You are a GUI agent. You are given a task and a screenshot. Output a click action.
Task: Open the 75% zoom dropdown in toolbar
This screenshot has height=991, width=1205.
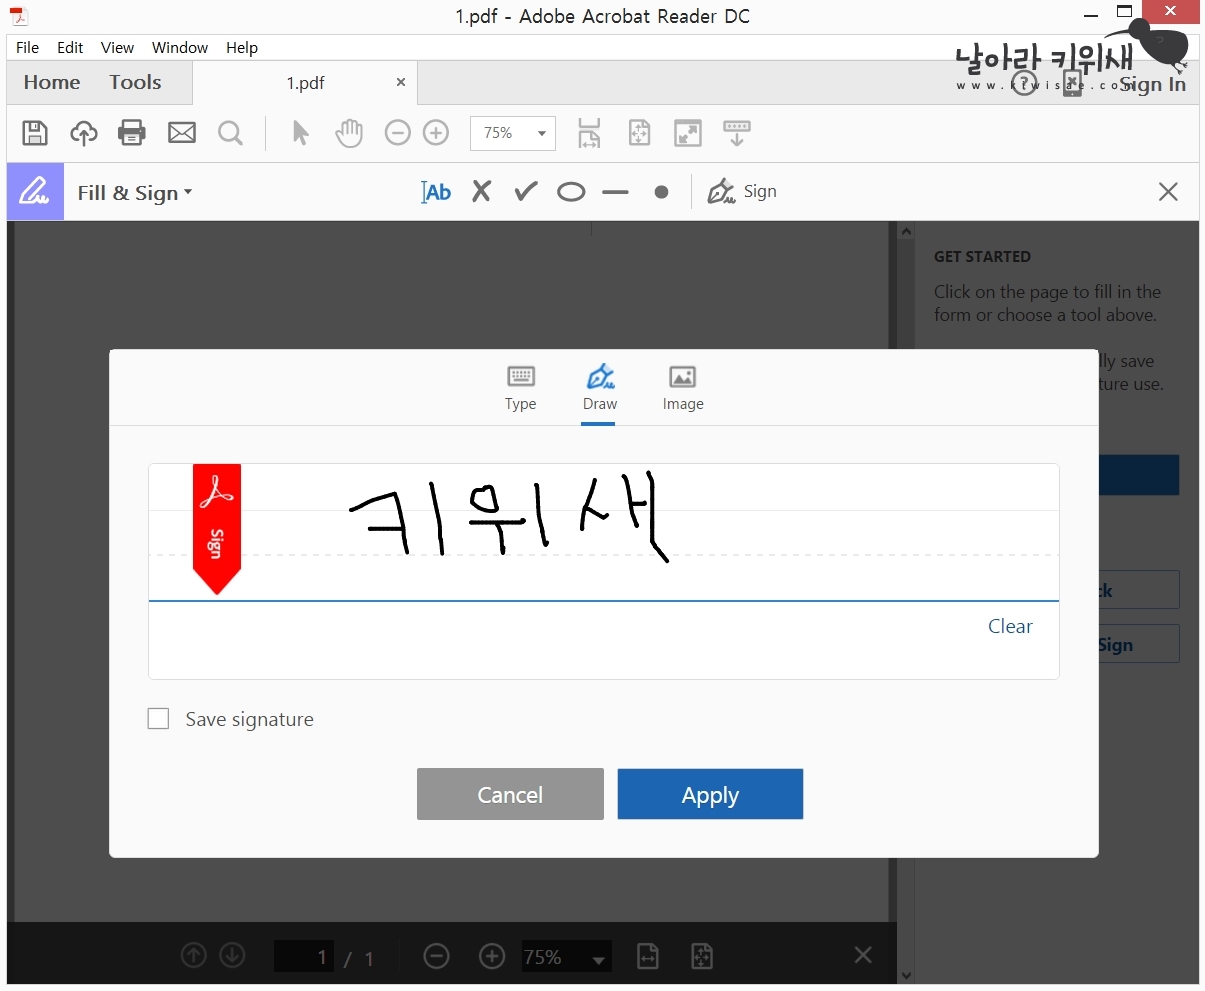point(513,133)
